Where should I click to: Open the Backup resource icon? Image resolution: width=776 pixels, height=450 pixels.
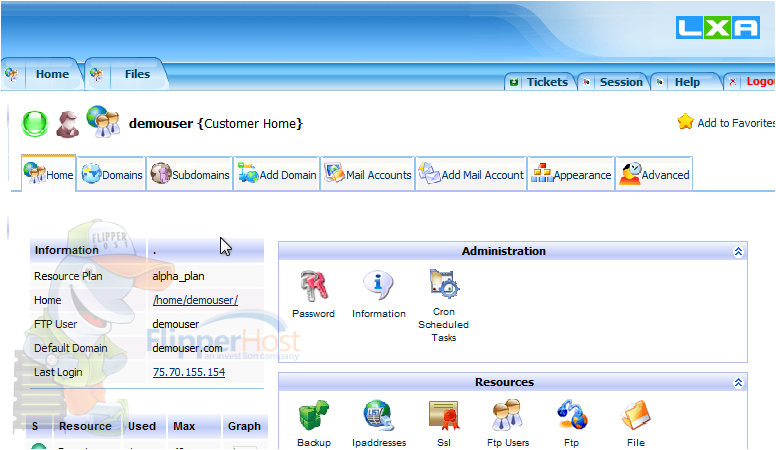pyautogui.click(x=314, y=415)
